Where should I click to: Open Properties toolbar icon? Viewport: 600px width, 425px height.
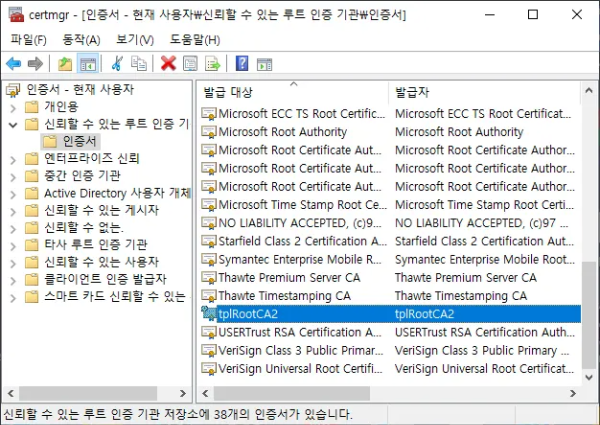(190, 64)
